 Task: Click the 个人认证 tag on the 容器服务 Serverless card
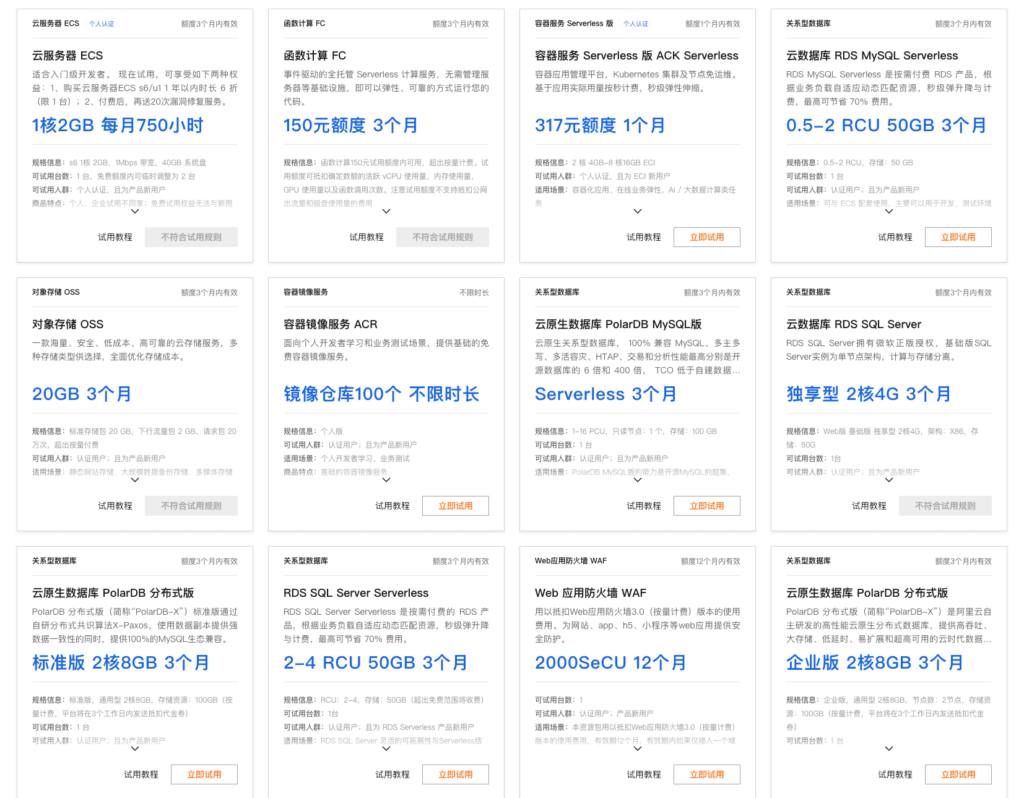click(x=635, y=24)
